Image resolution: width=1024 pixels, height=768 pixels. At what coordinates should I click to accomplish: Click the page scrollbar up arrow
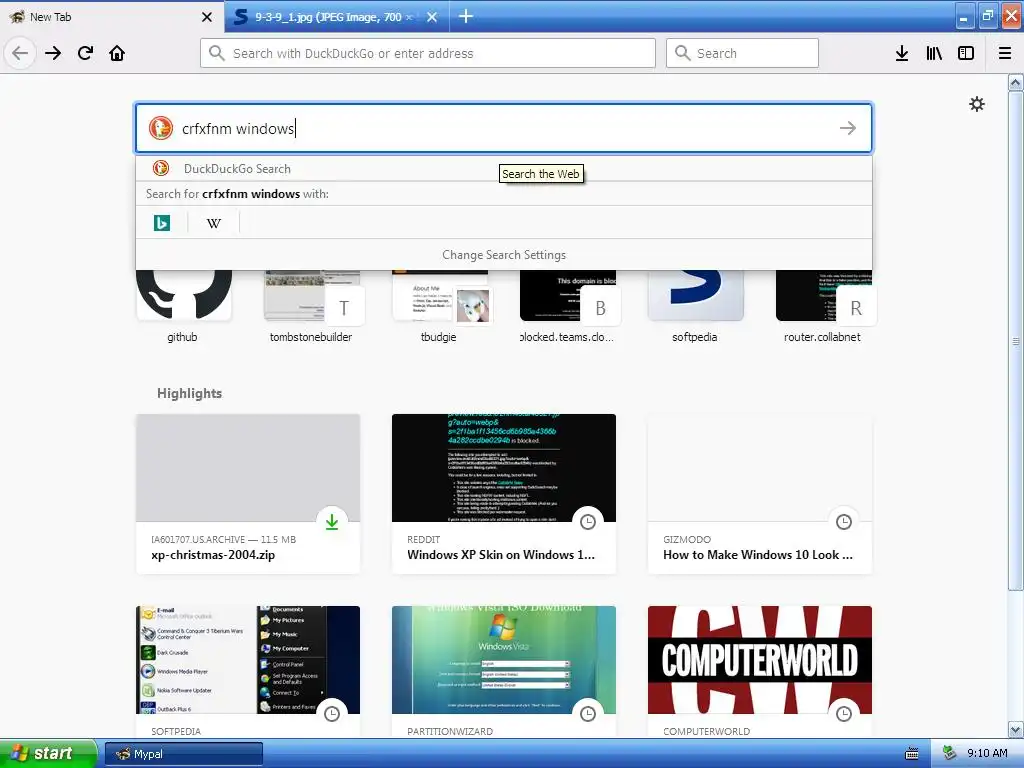click(1016, 83)
